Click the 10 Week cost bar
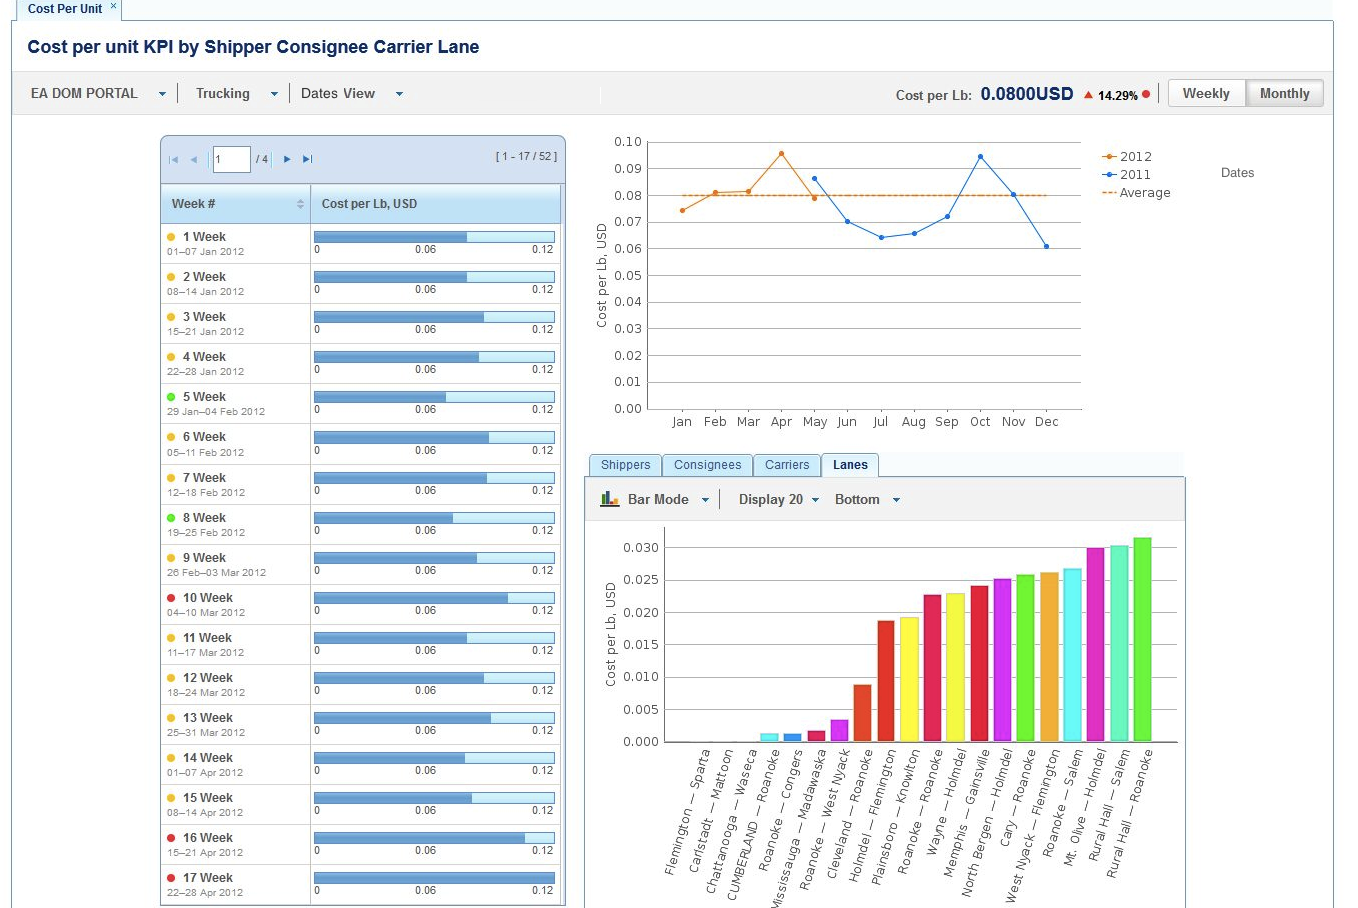 (x=434, y=598)
